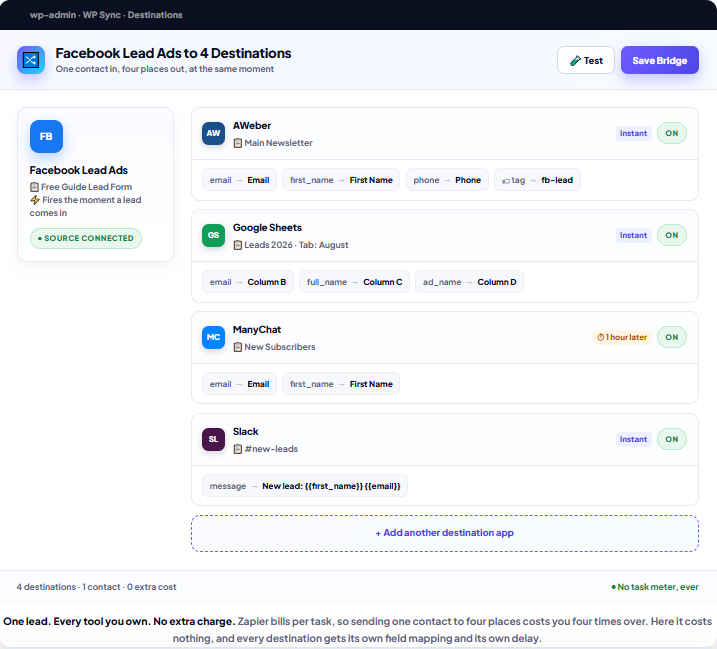Open the Google Sheets Instant timing badge

pyautogui.click(x=633, y=235)
